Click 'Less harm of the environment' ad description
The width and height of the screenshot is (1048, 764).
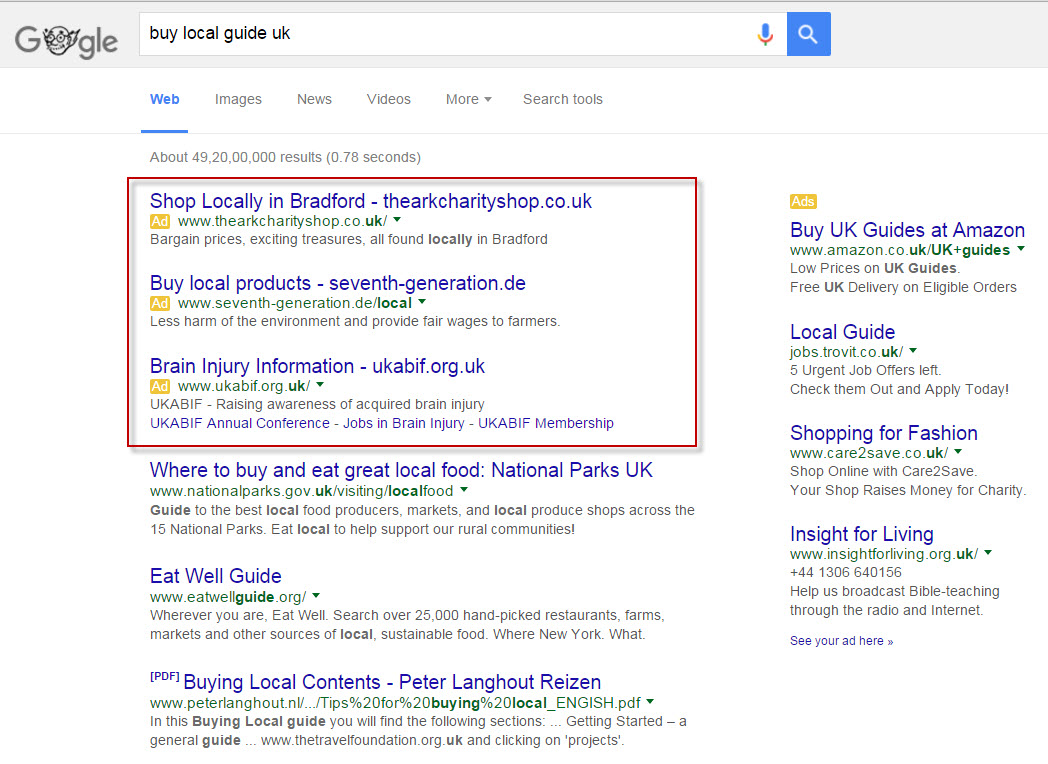click(x=355, y=322)
